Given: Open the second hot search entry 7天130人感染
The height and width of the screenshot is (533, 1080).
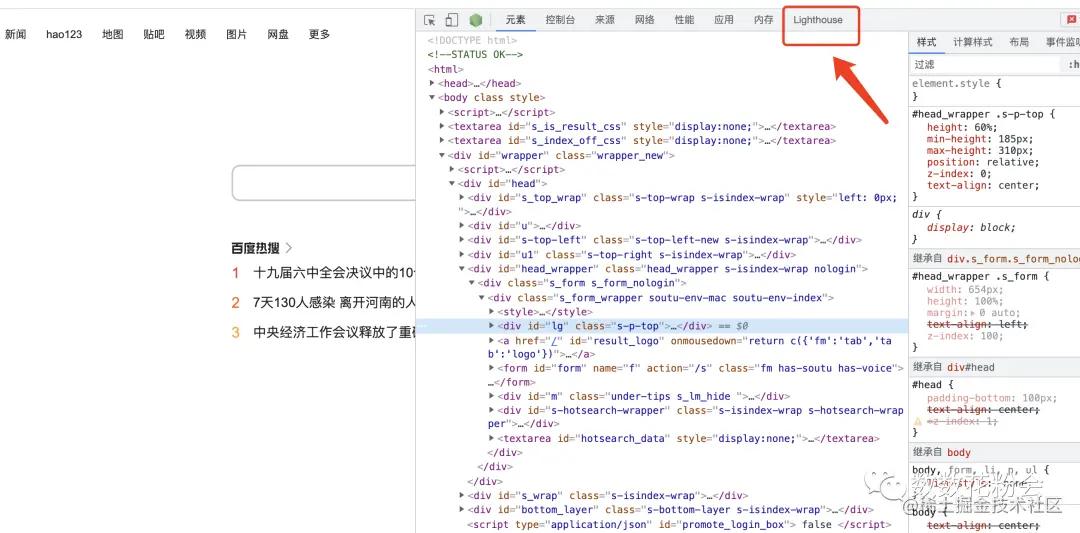Looking at the screenshot, I should coord(334,302).
